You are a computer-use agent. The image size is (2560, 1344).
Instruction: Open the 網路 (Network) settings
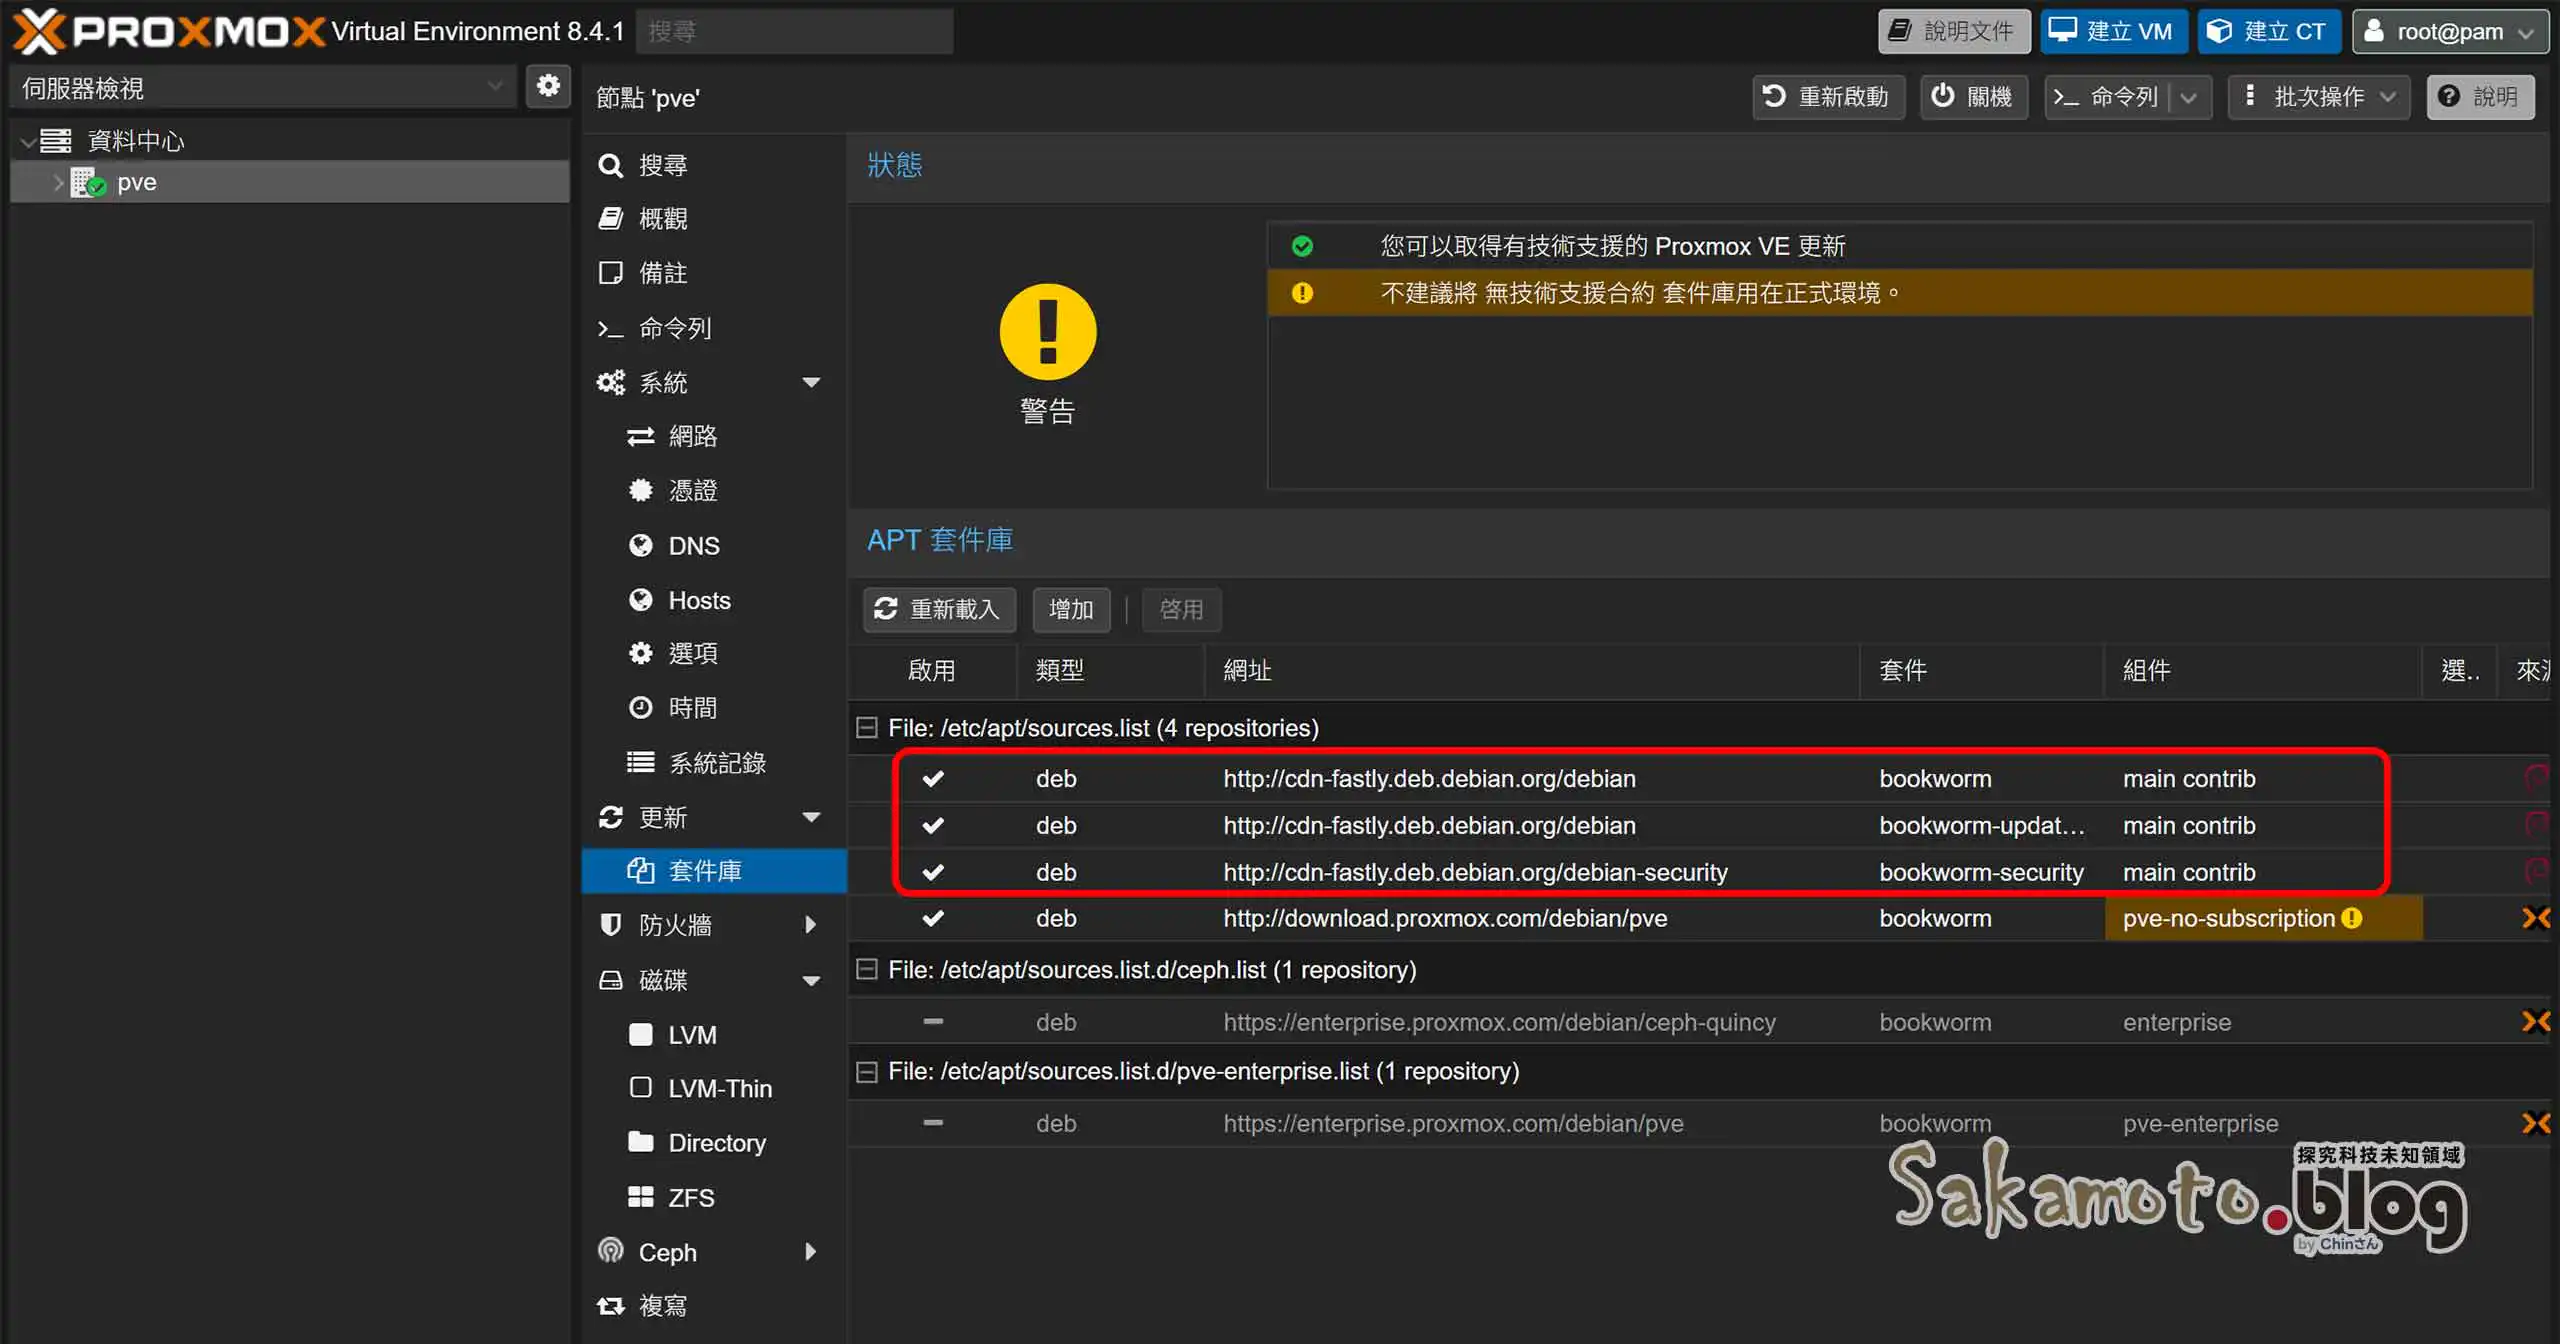click(691, 435)
